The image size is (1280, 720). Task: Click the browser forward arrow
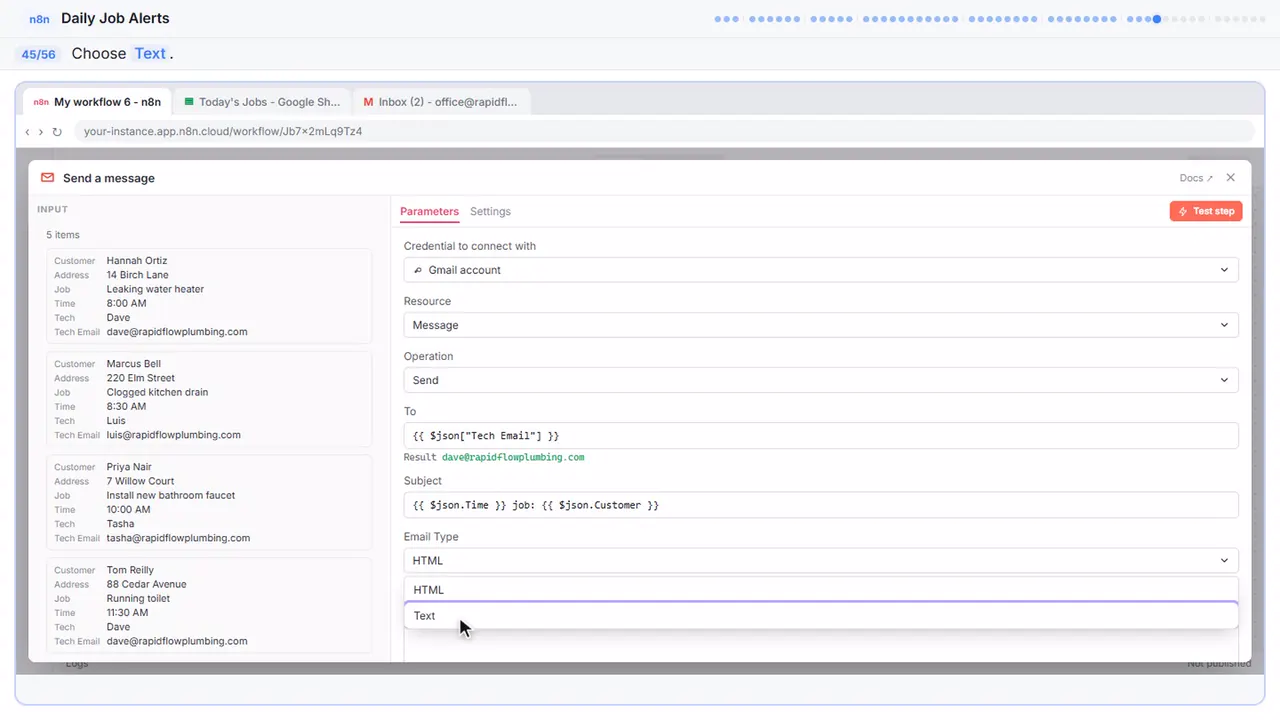click(41, 131)
